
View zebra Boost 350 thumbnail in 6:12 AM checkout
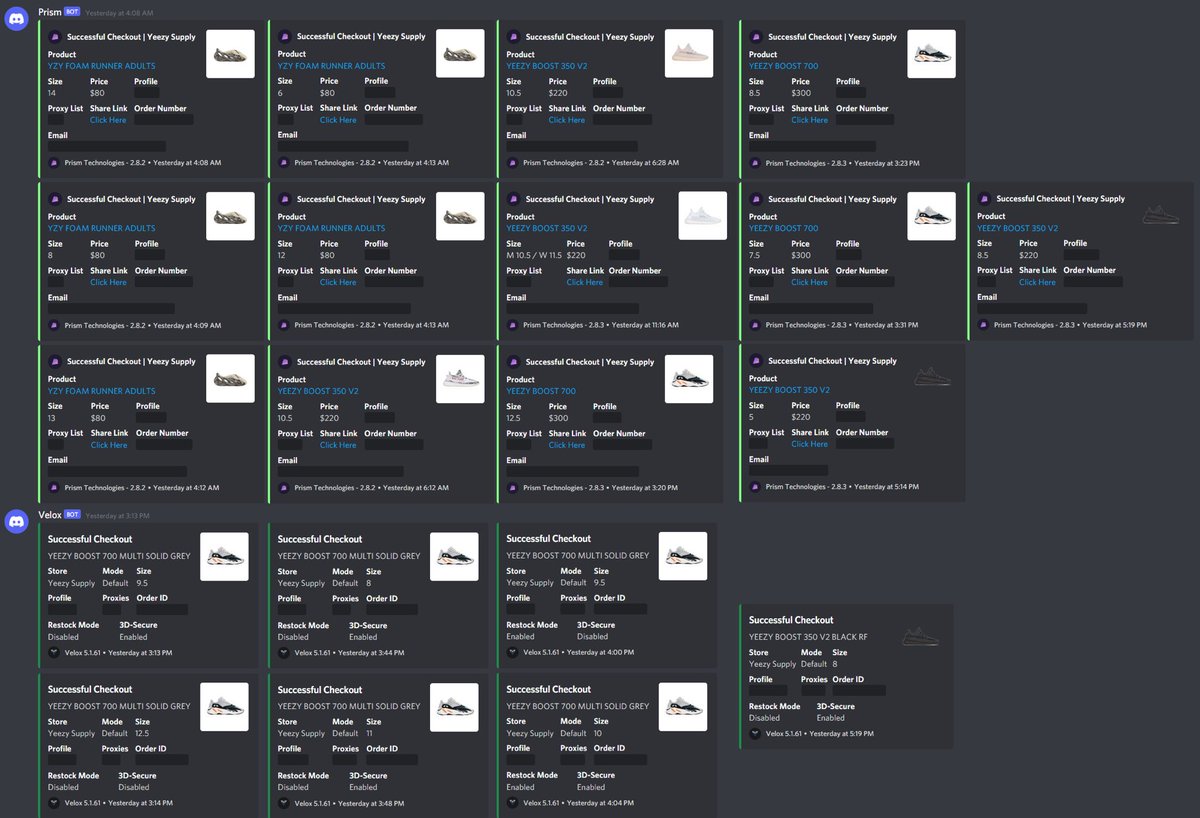[x=460, y=378]
